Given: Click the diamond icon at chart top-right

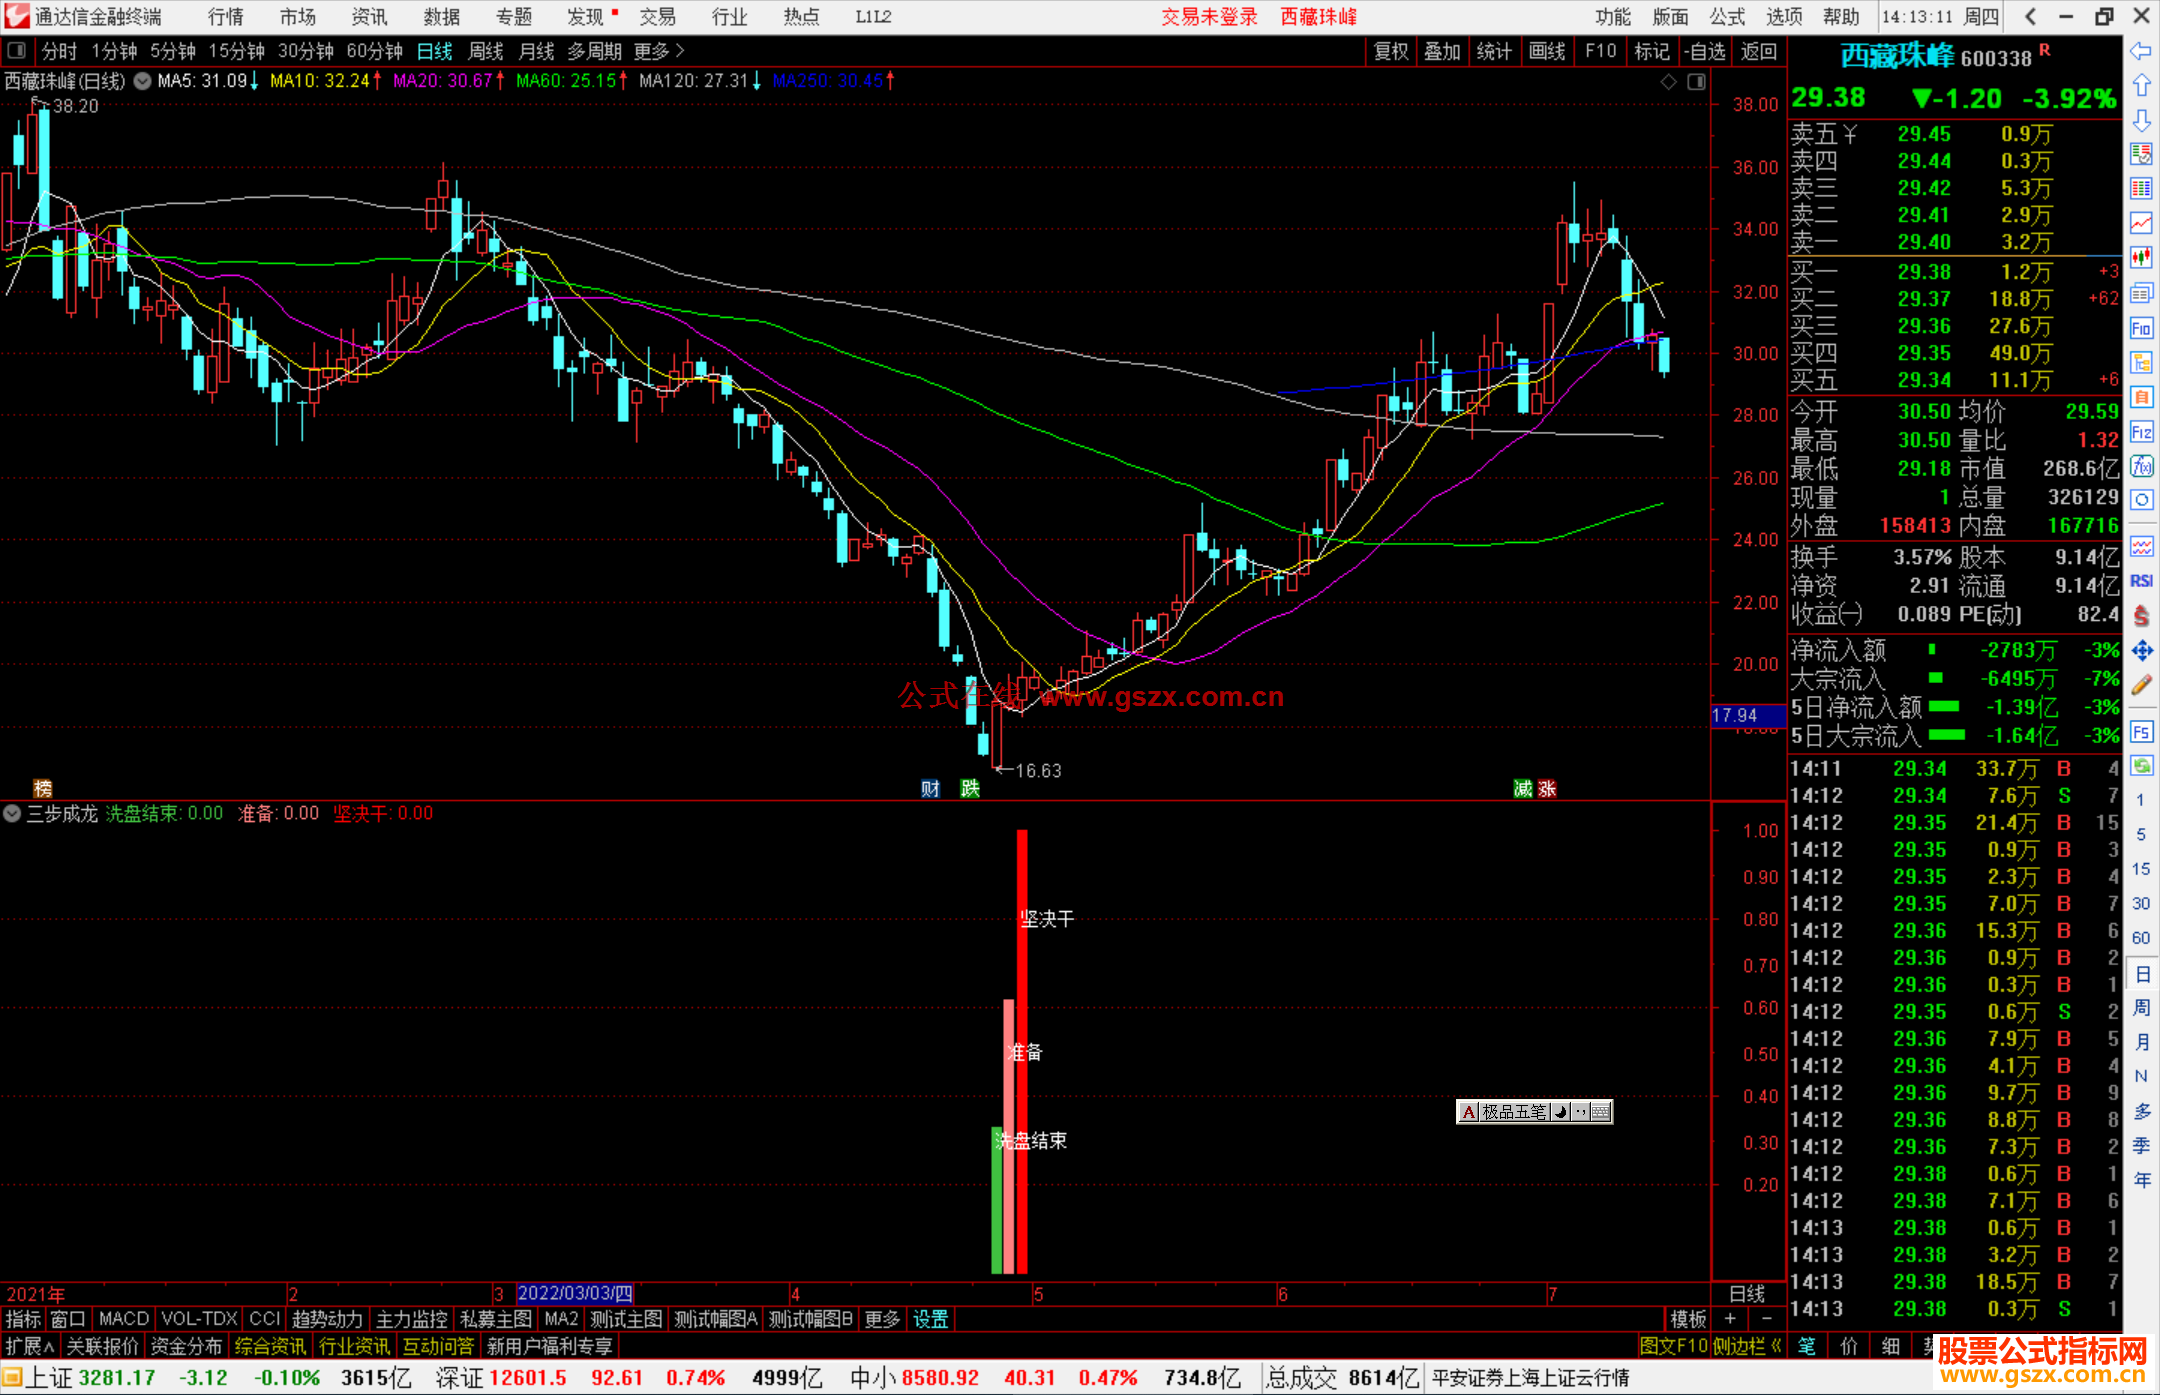Looking at the screenshot, I should 1668,82.
